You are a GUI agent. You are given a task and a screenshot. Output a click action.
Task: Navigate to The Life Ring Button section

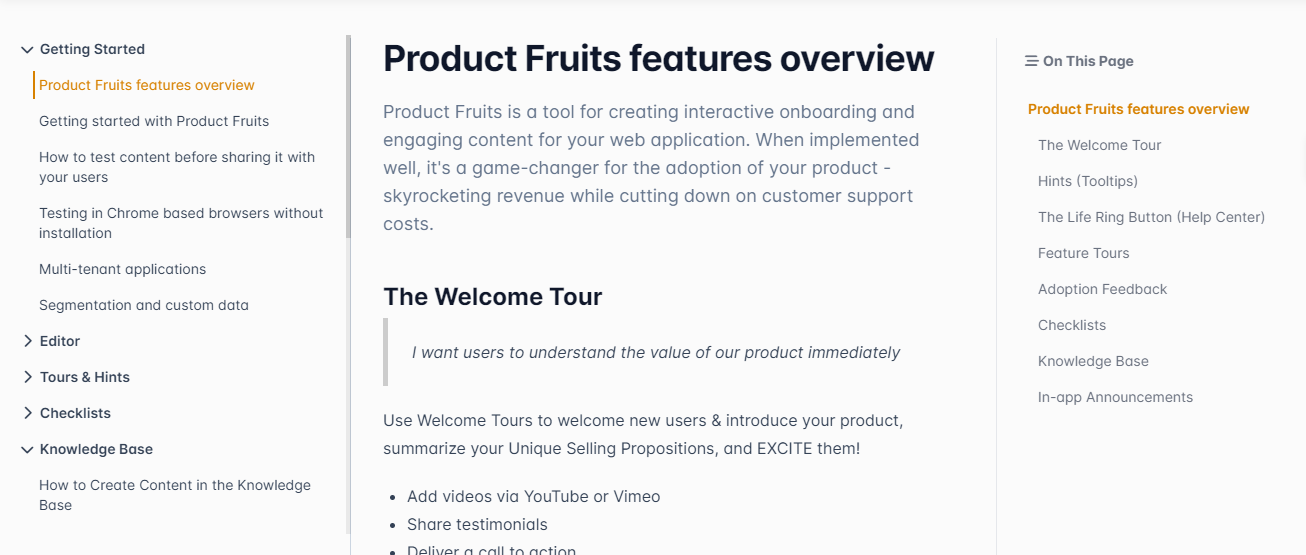tap(1151, 217)
